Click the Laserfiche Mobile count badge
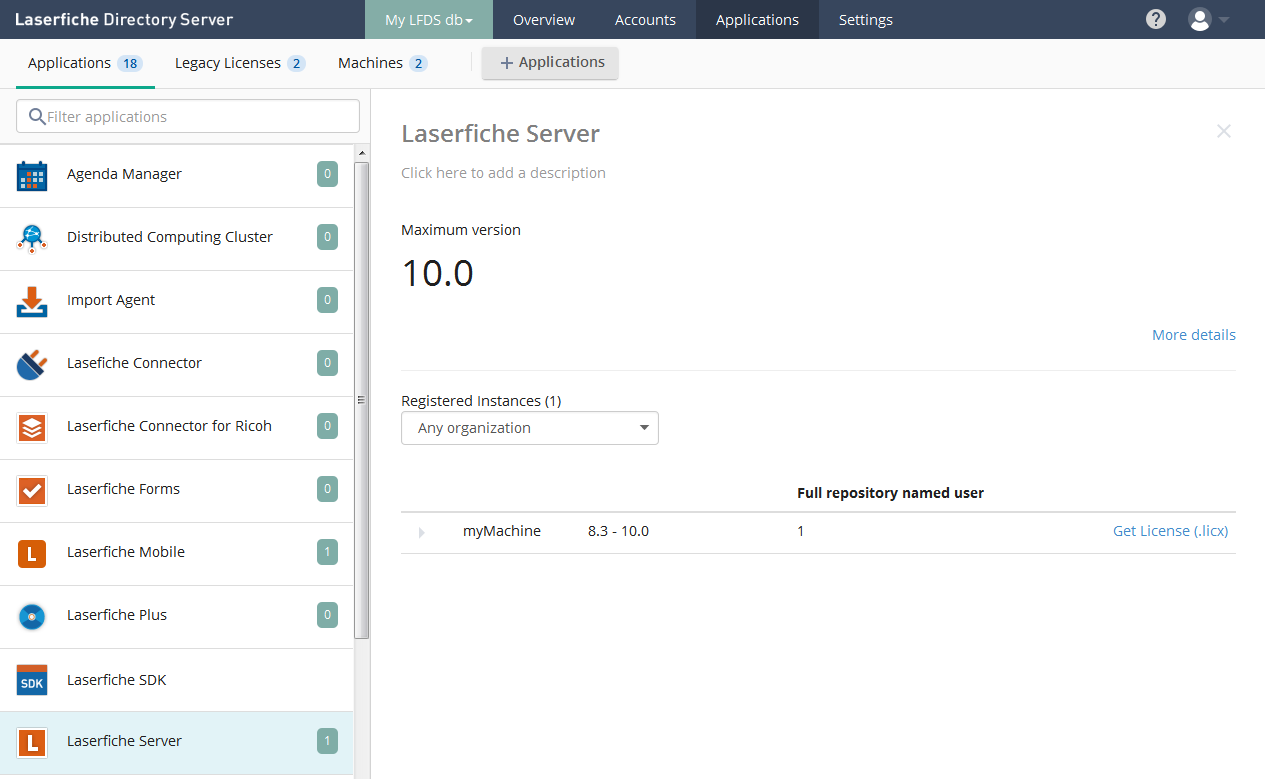Image resolution: width=1265 pixels, height=779 pixels. point(327,552)
